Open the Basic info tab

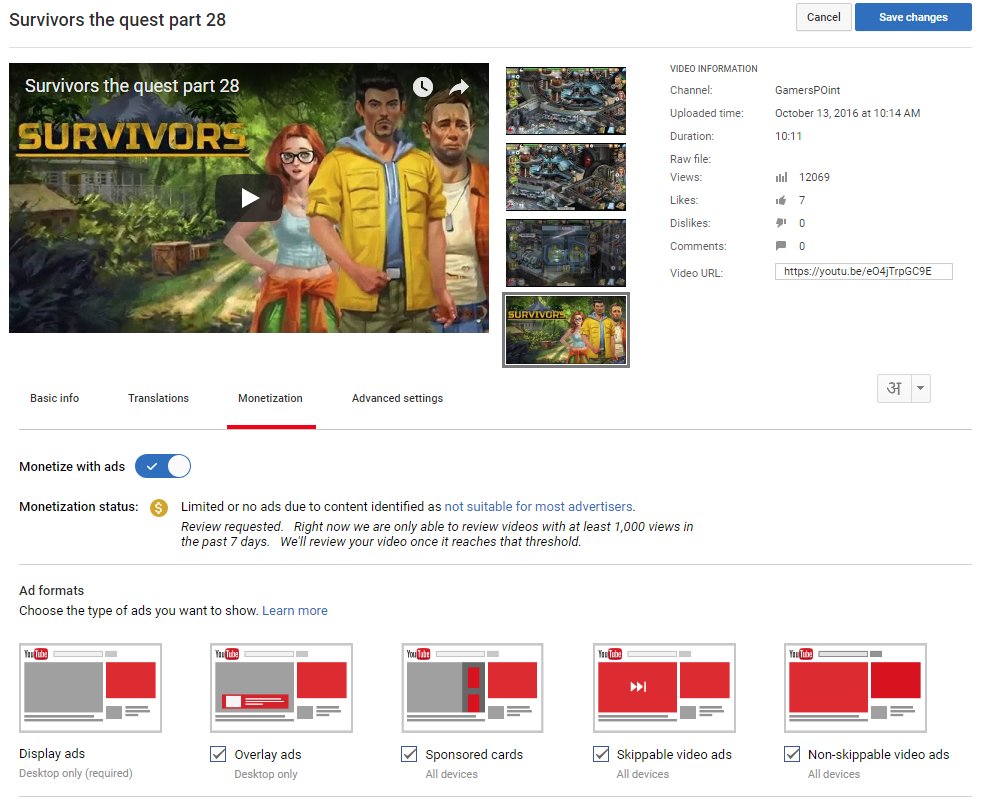tap(54, 398)
